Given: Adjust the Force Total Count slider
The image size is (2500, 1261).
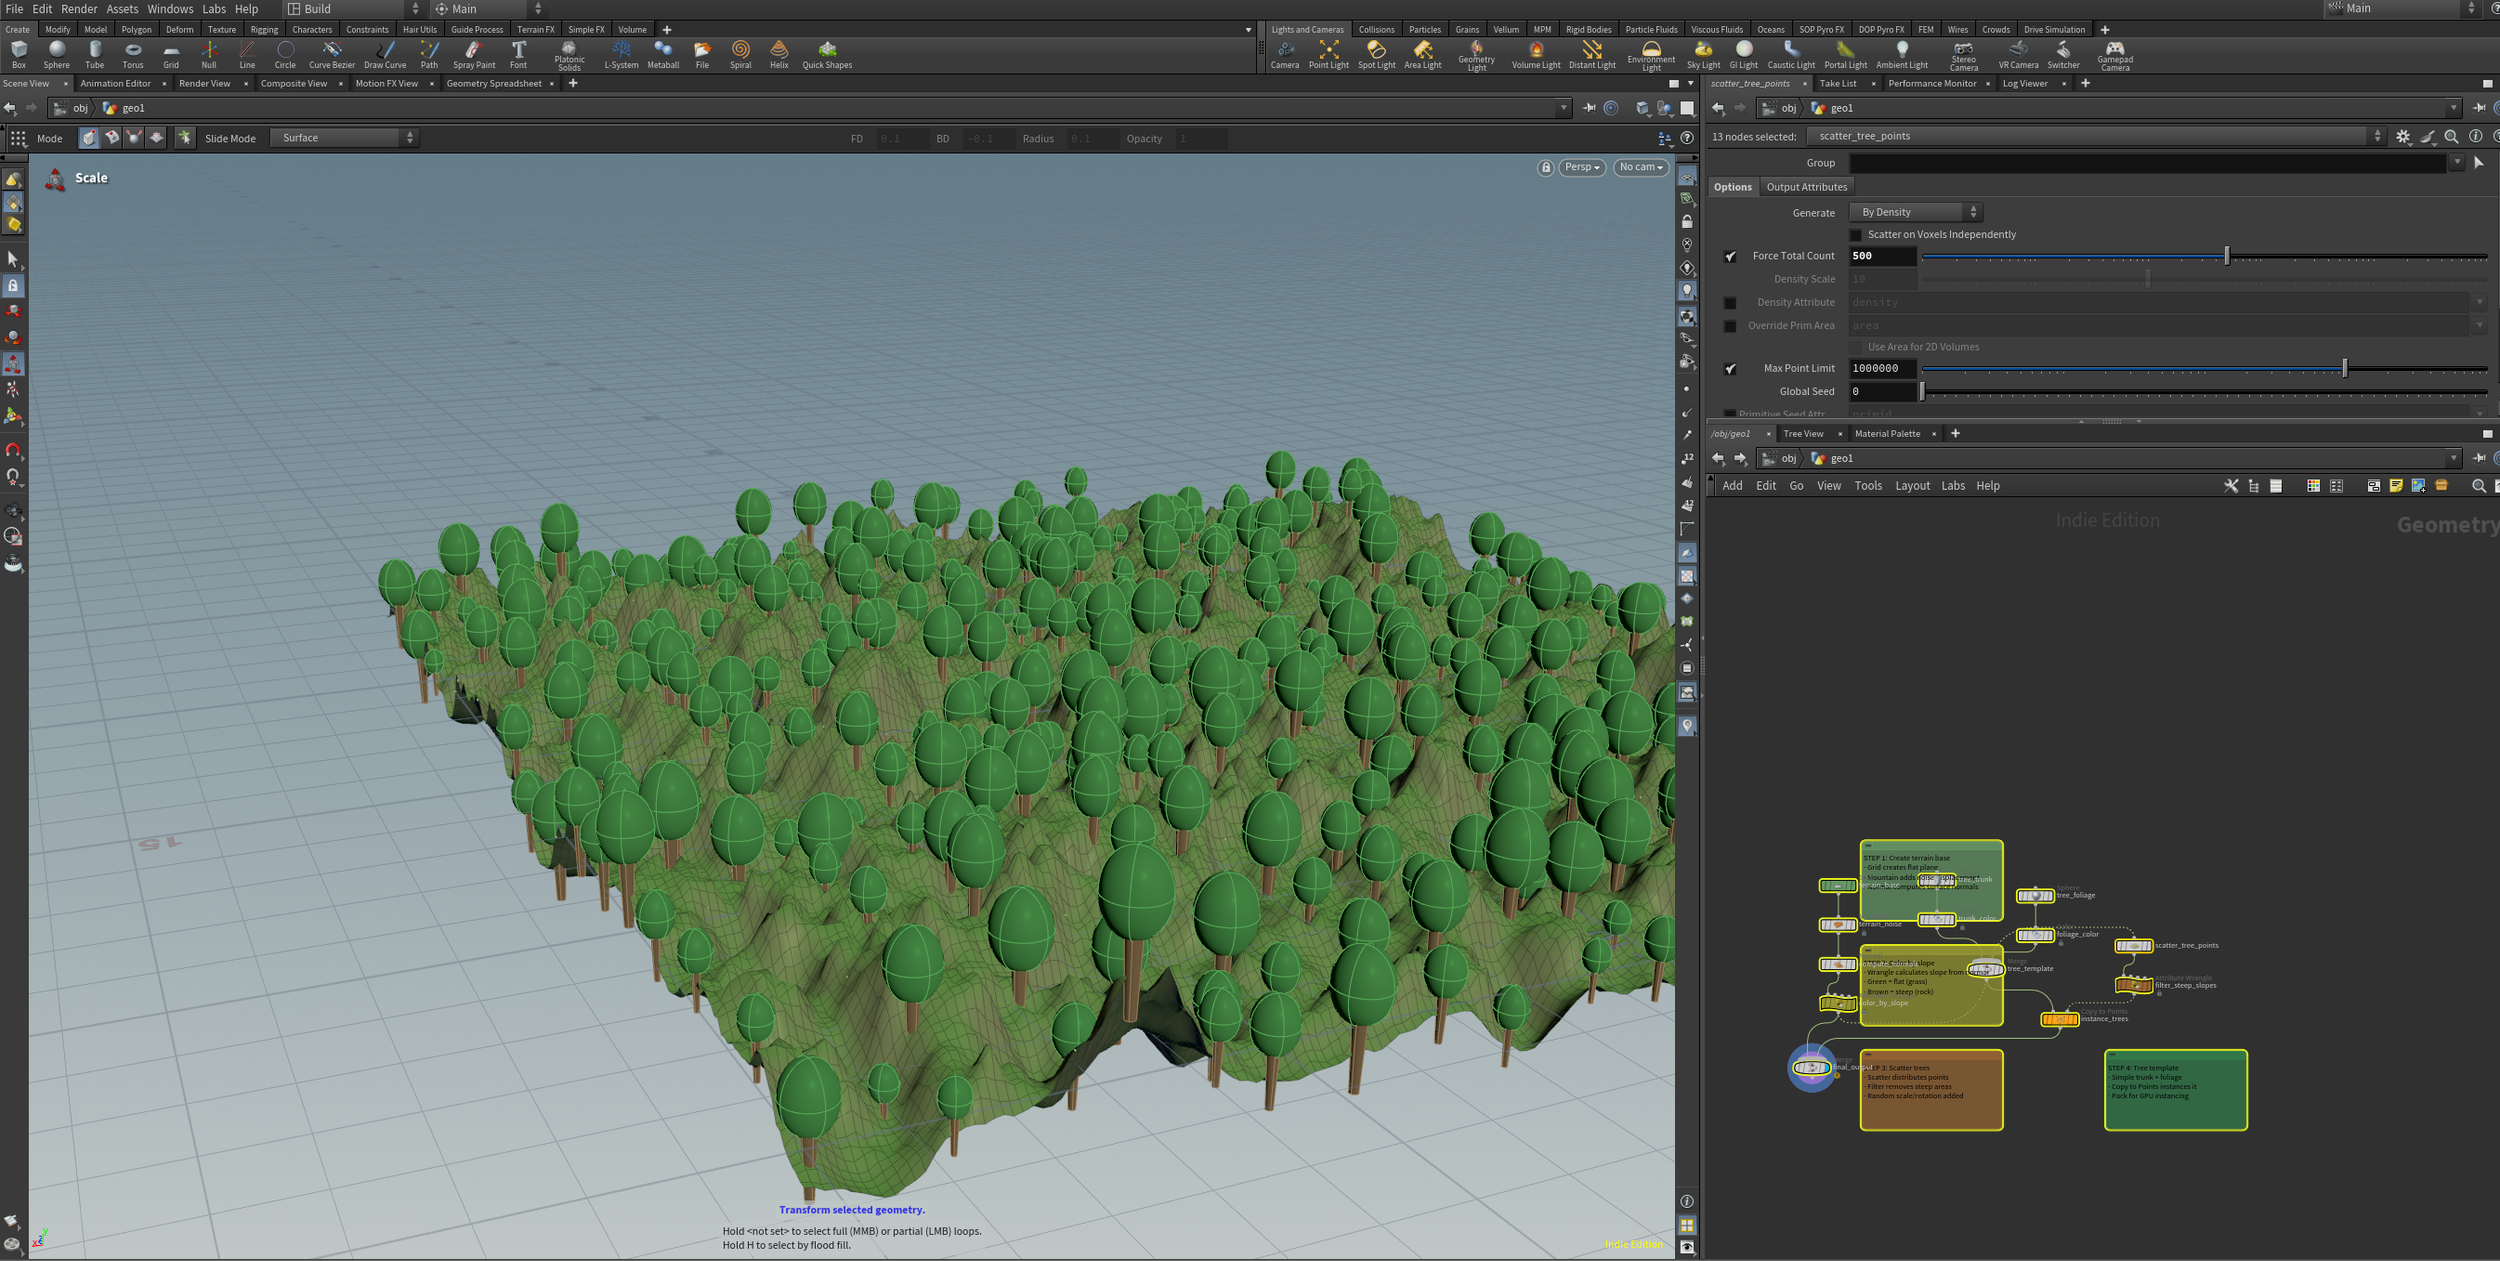Looking at the screenshot, I should (2203, 257).
